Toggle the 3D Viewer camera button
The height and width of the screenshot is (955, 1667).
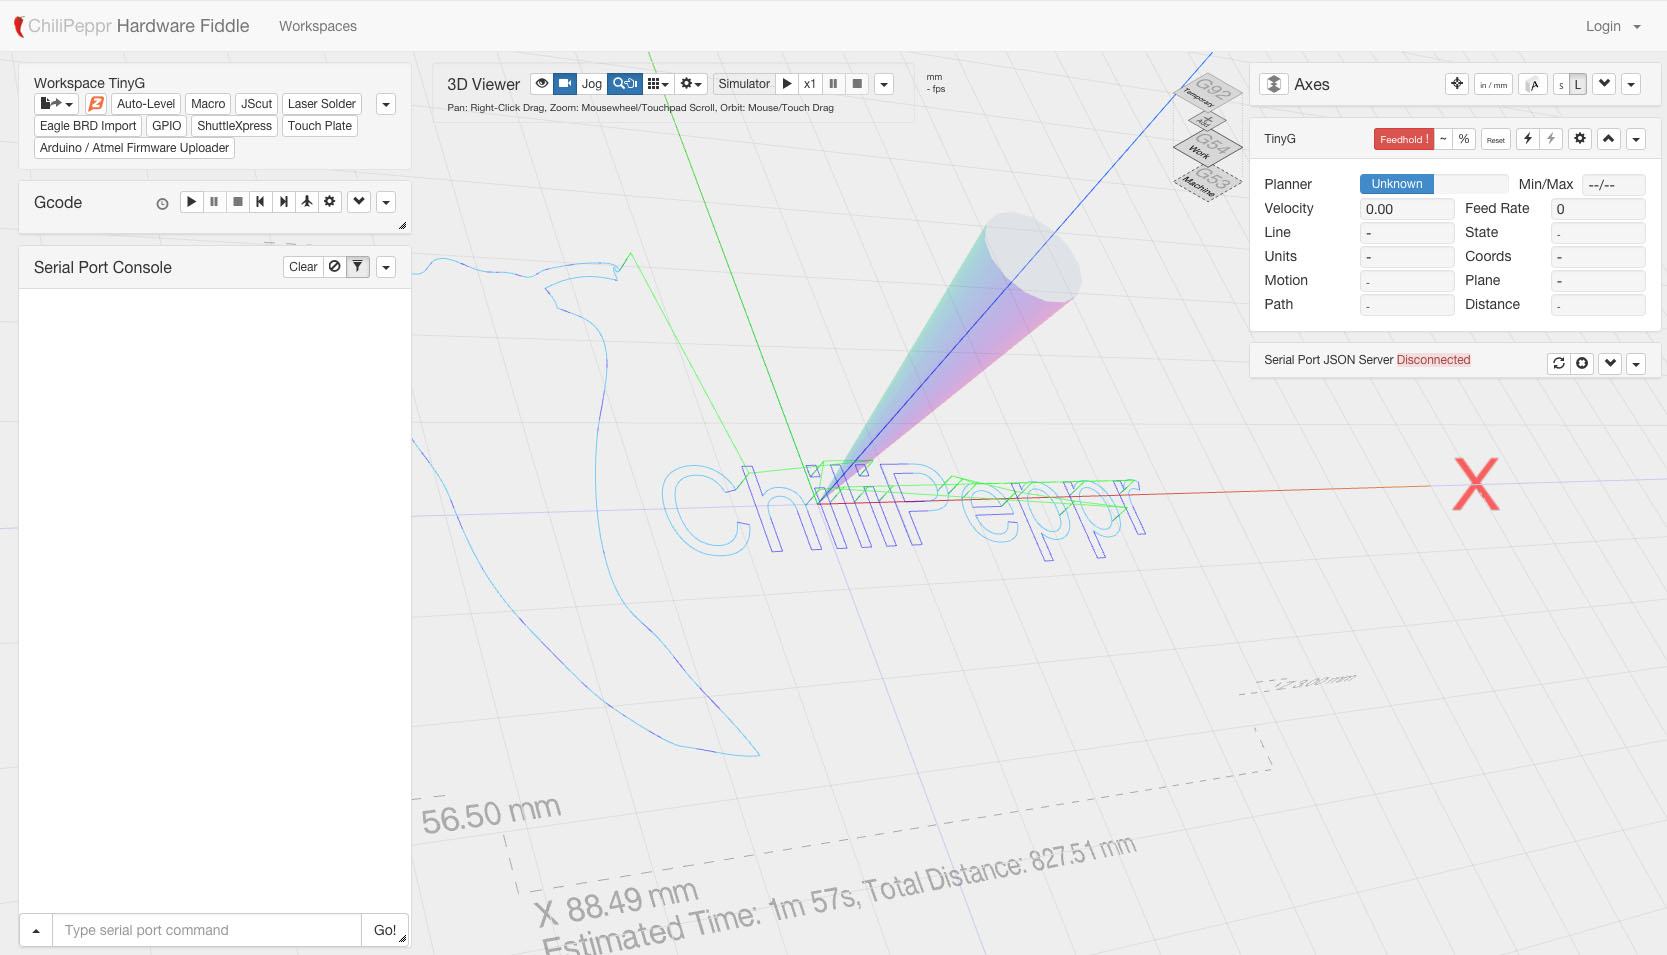pos(565,84)
